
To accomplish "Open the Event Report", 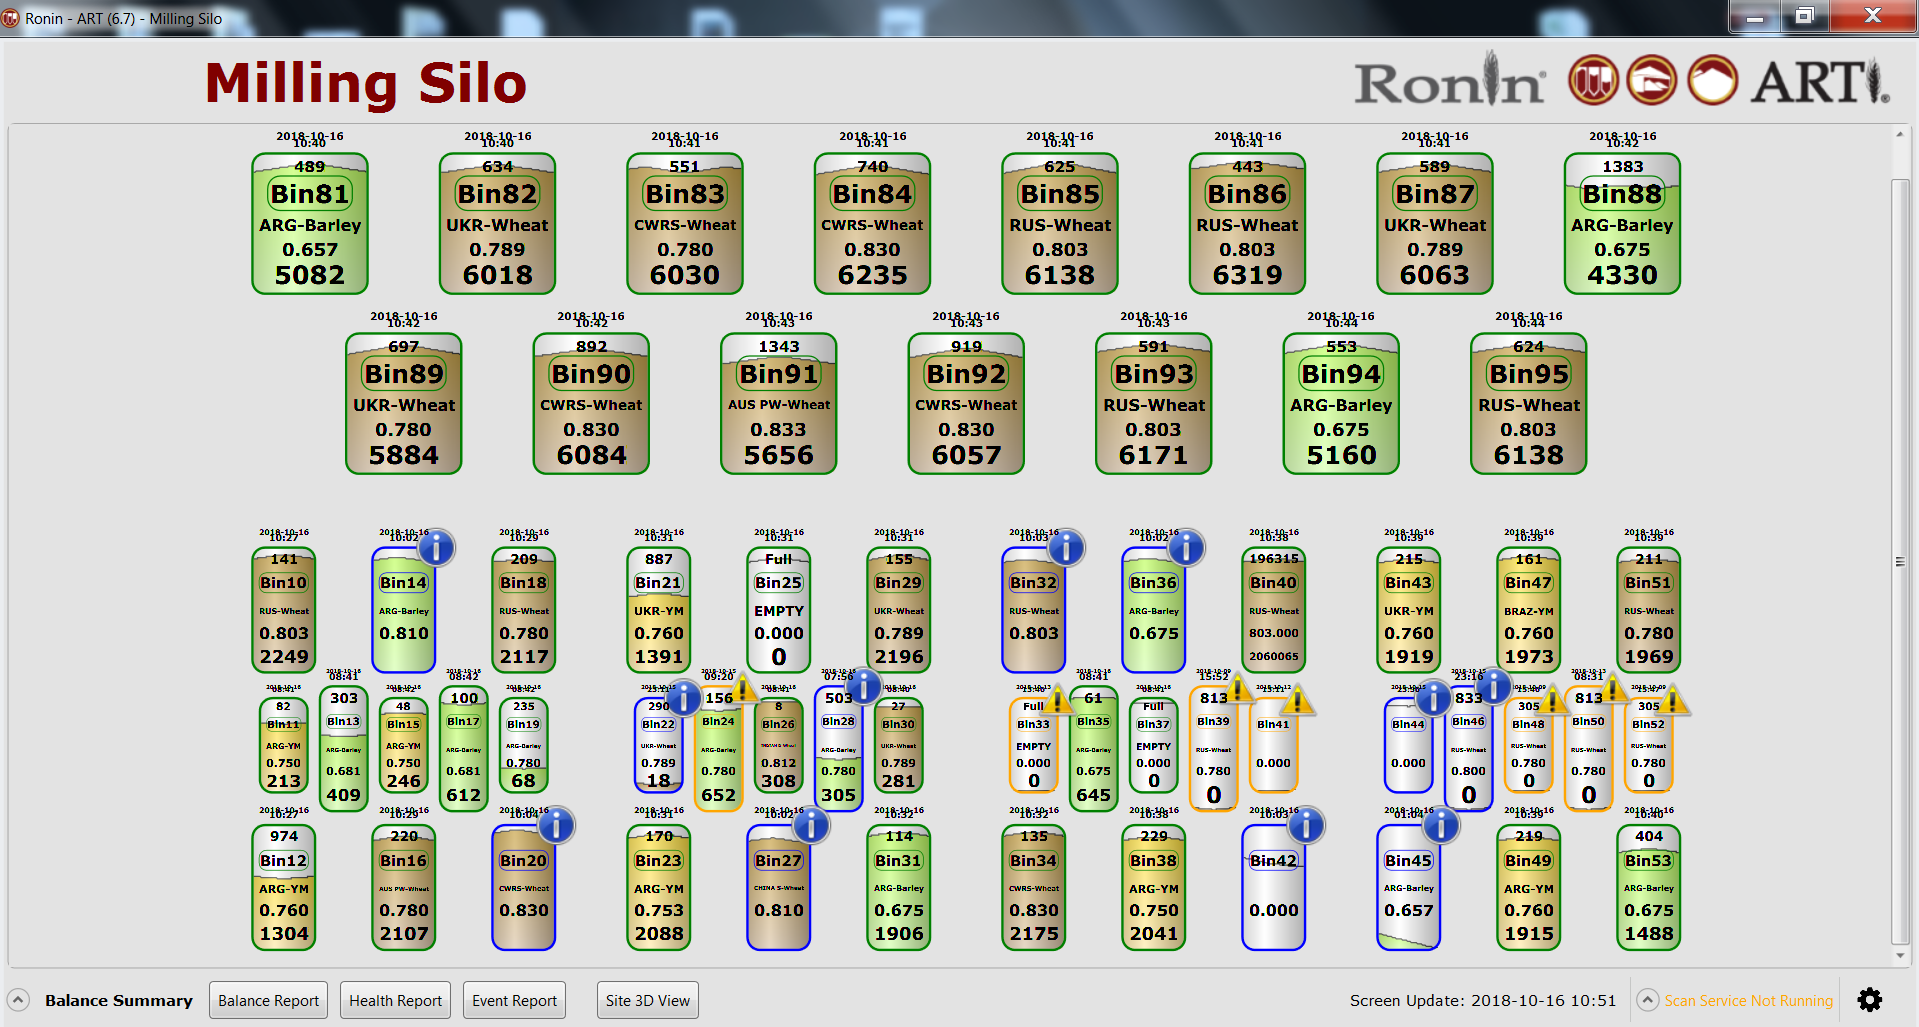I will 514,1000.
